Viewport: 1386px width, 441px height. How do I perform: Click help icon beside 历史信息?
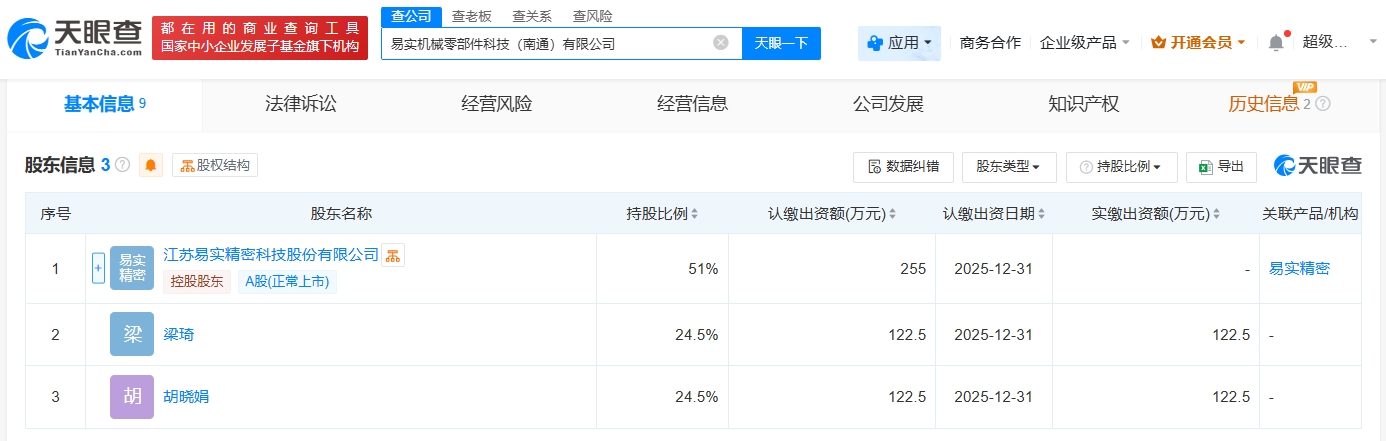pyautogui.click(x=1323, y=104)
